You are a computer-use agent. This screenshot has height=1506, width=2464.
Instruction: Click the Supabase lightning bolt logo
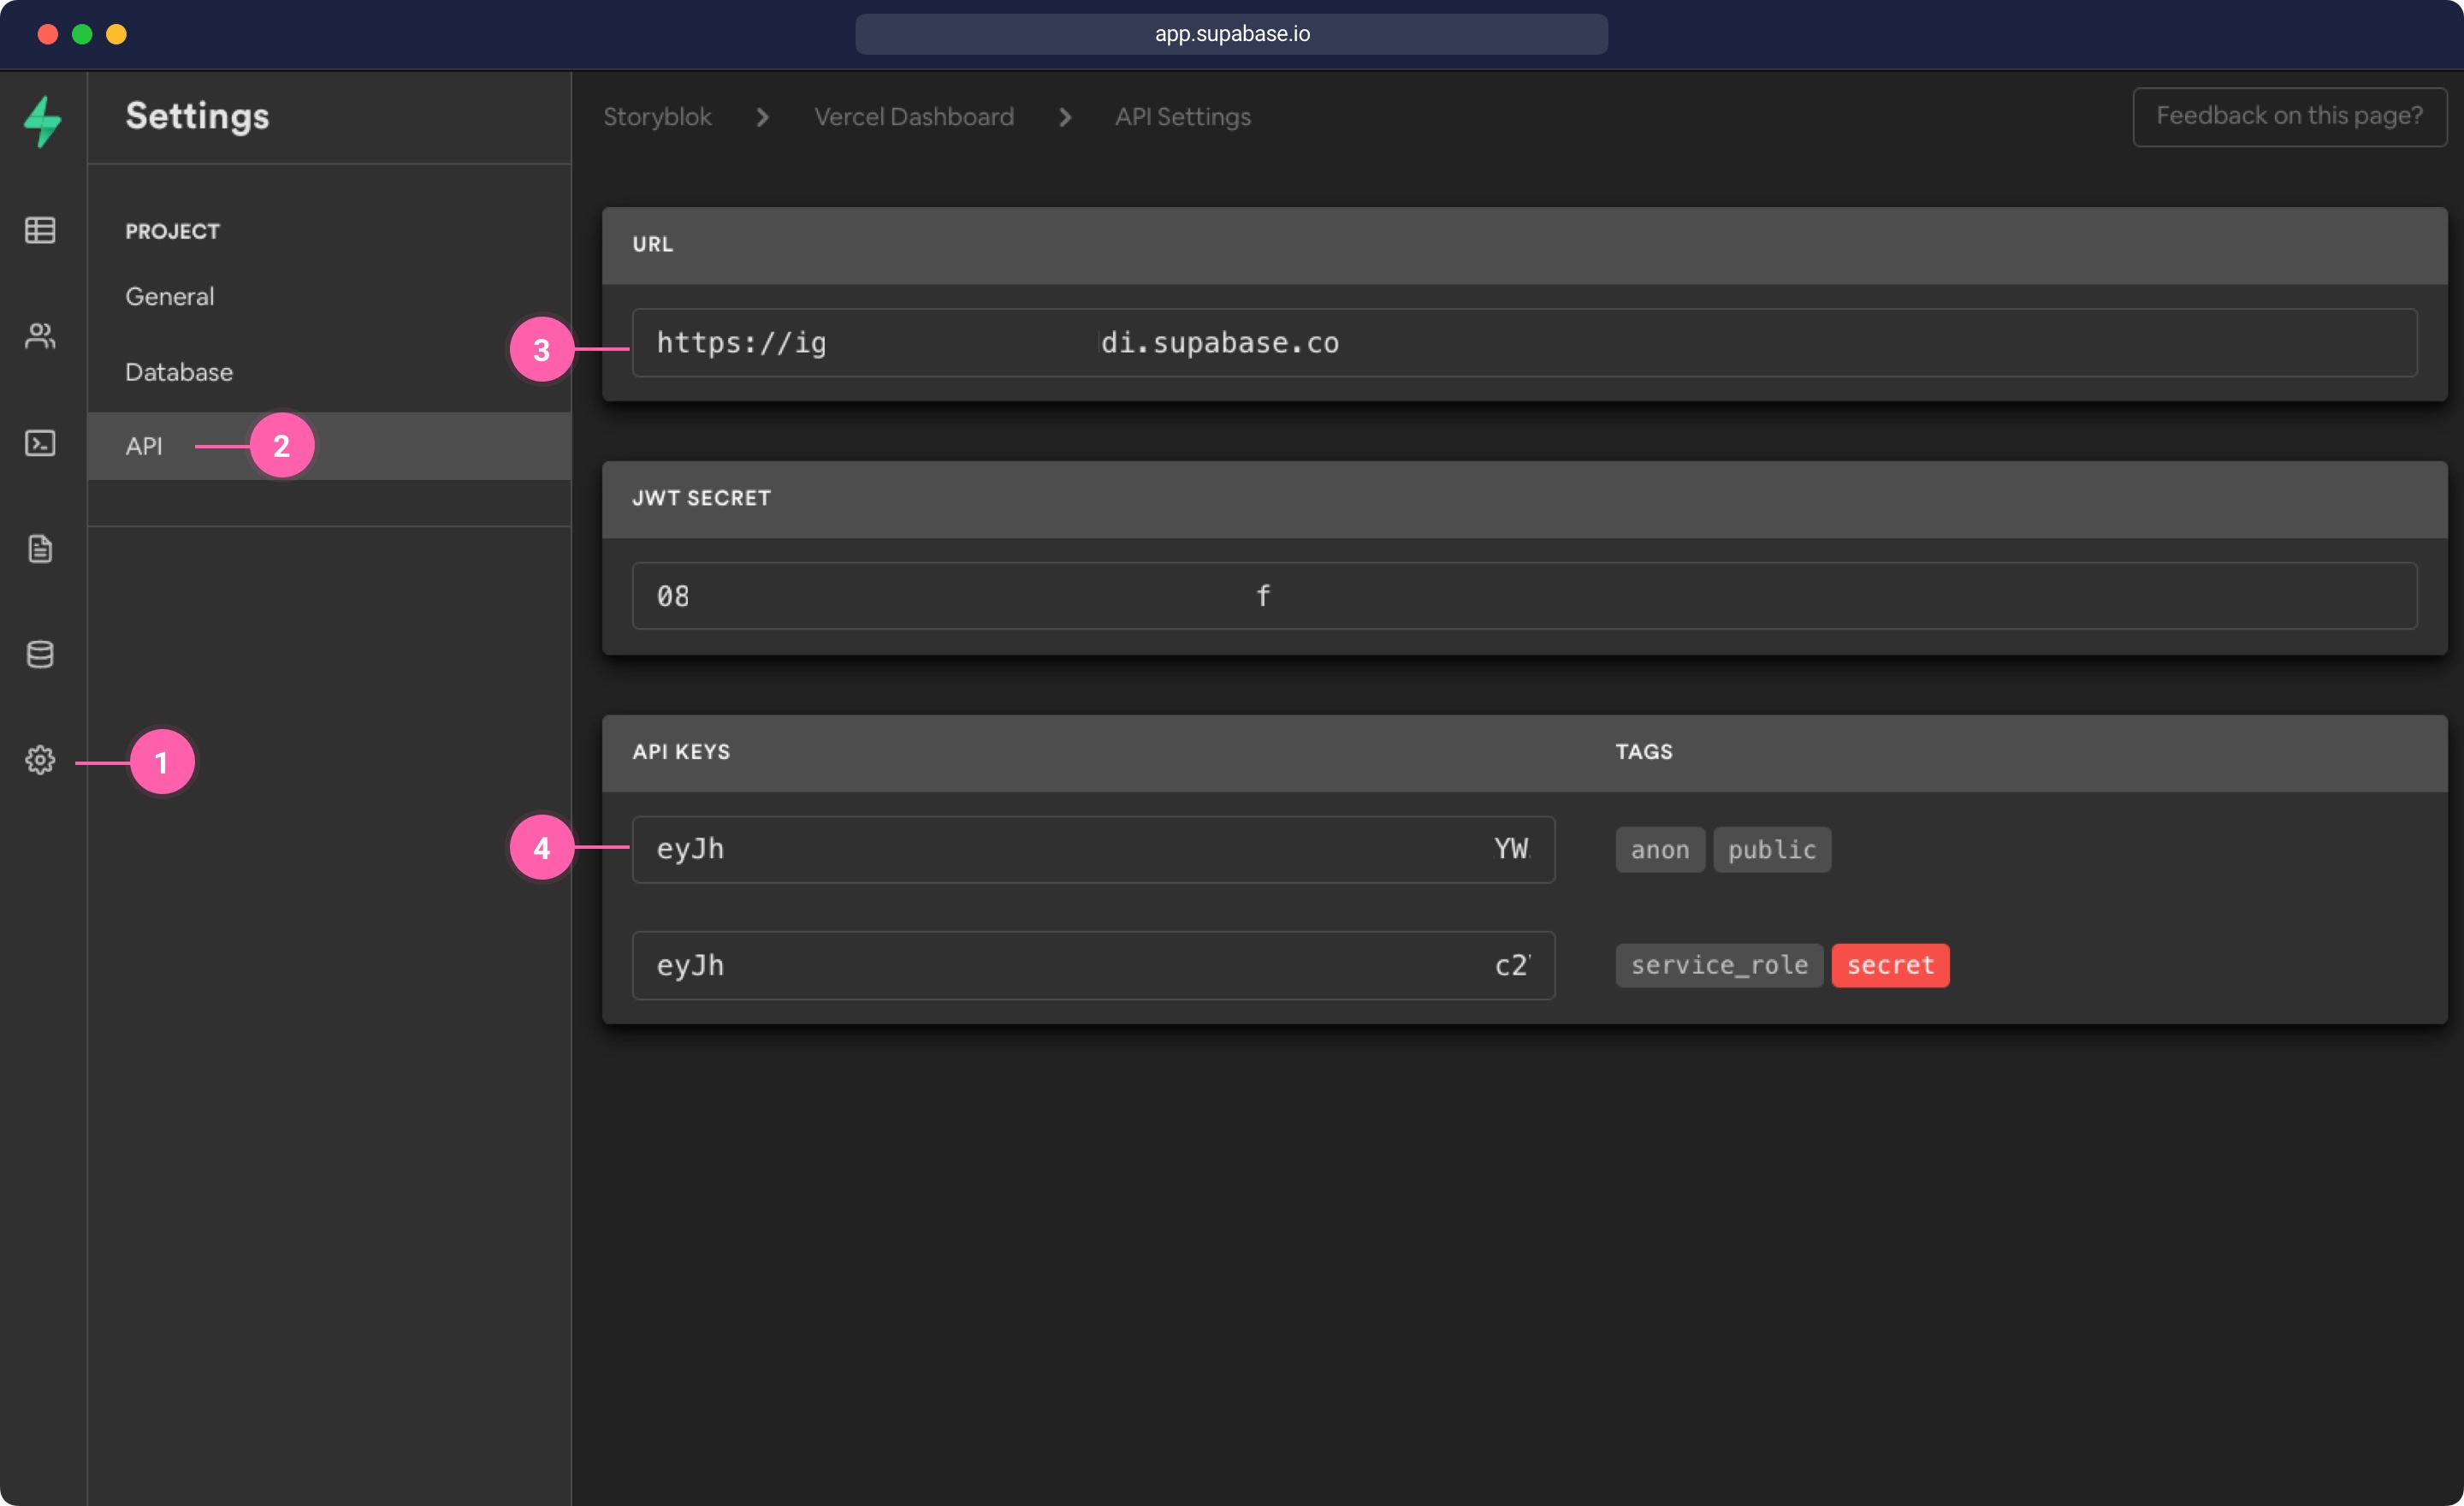(x=43, y=121)
